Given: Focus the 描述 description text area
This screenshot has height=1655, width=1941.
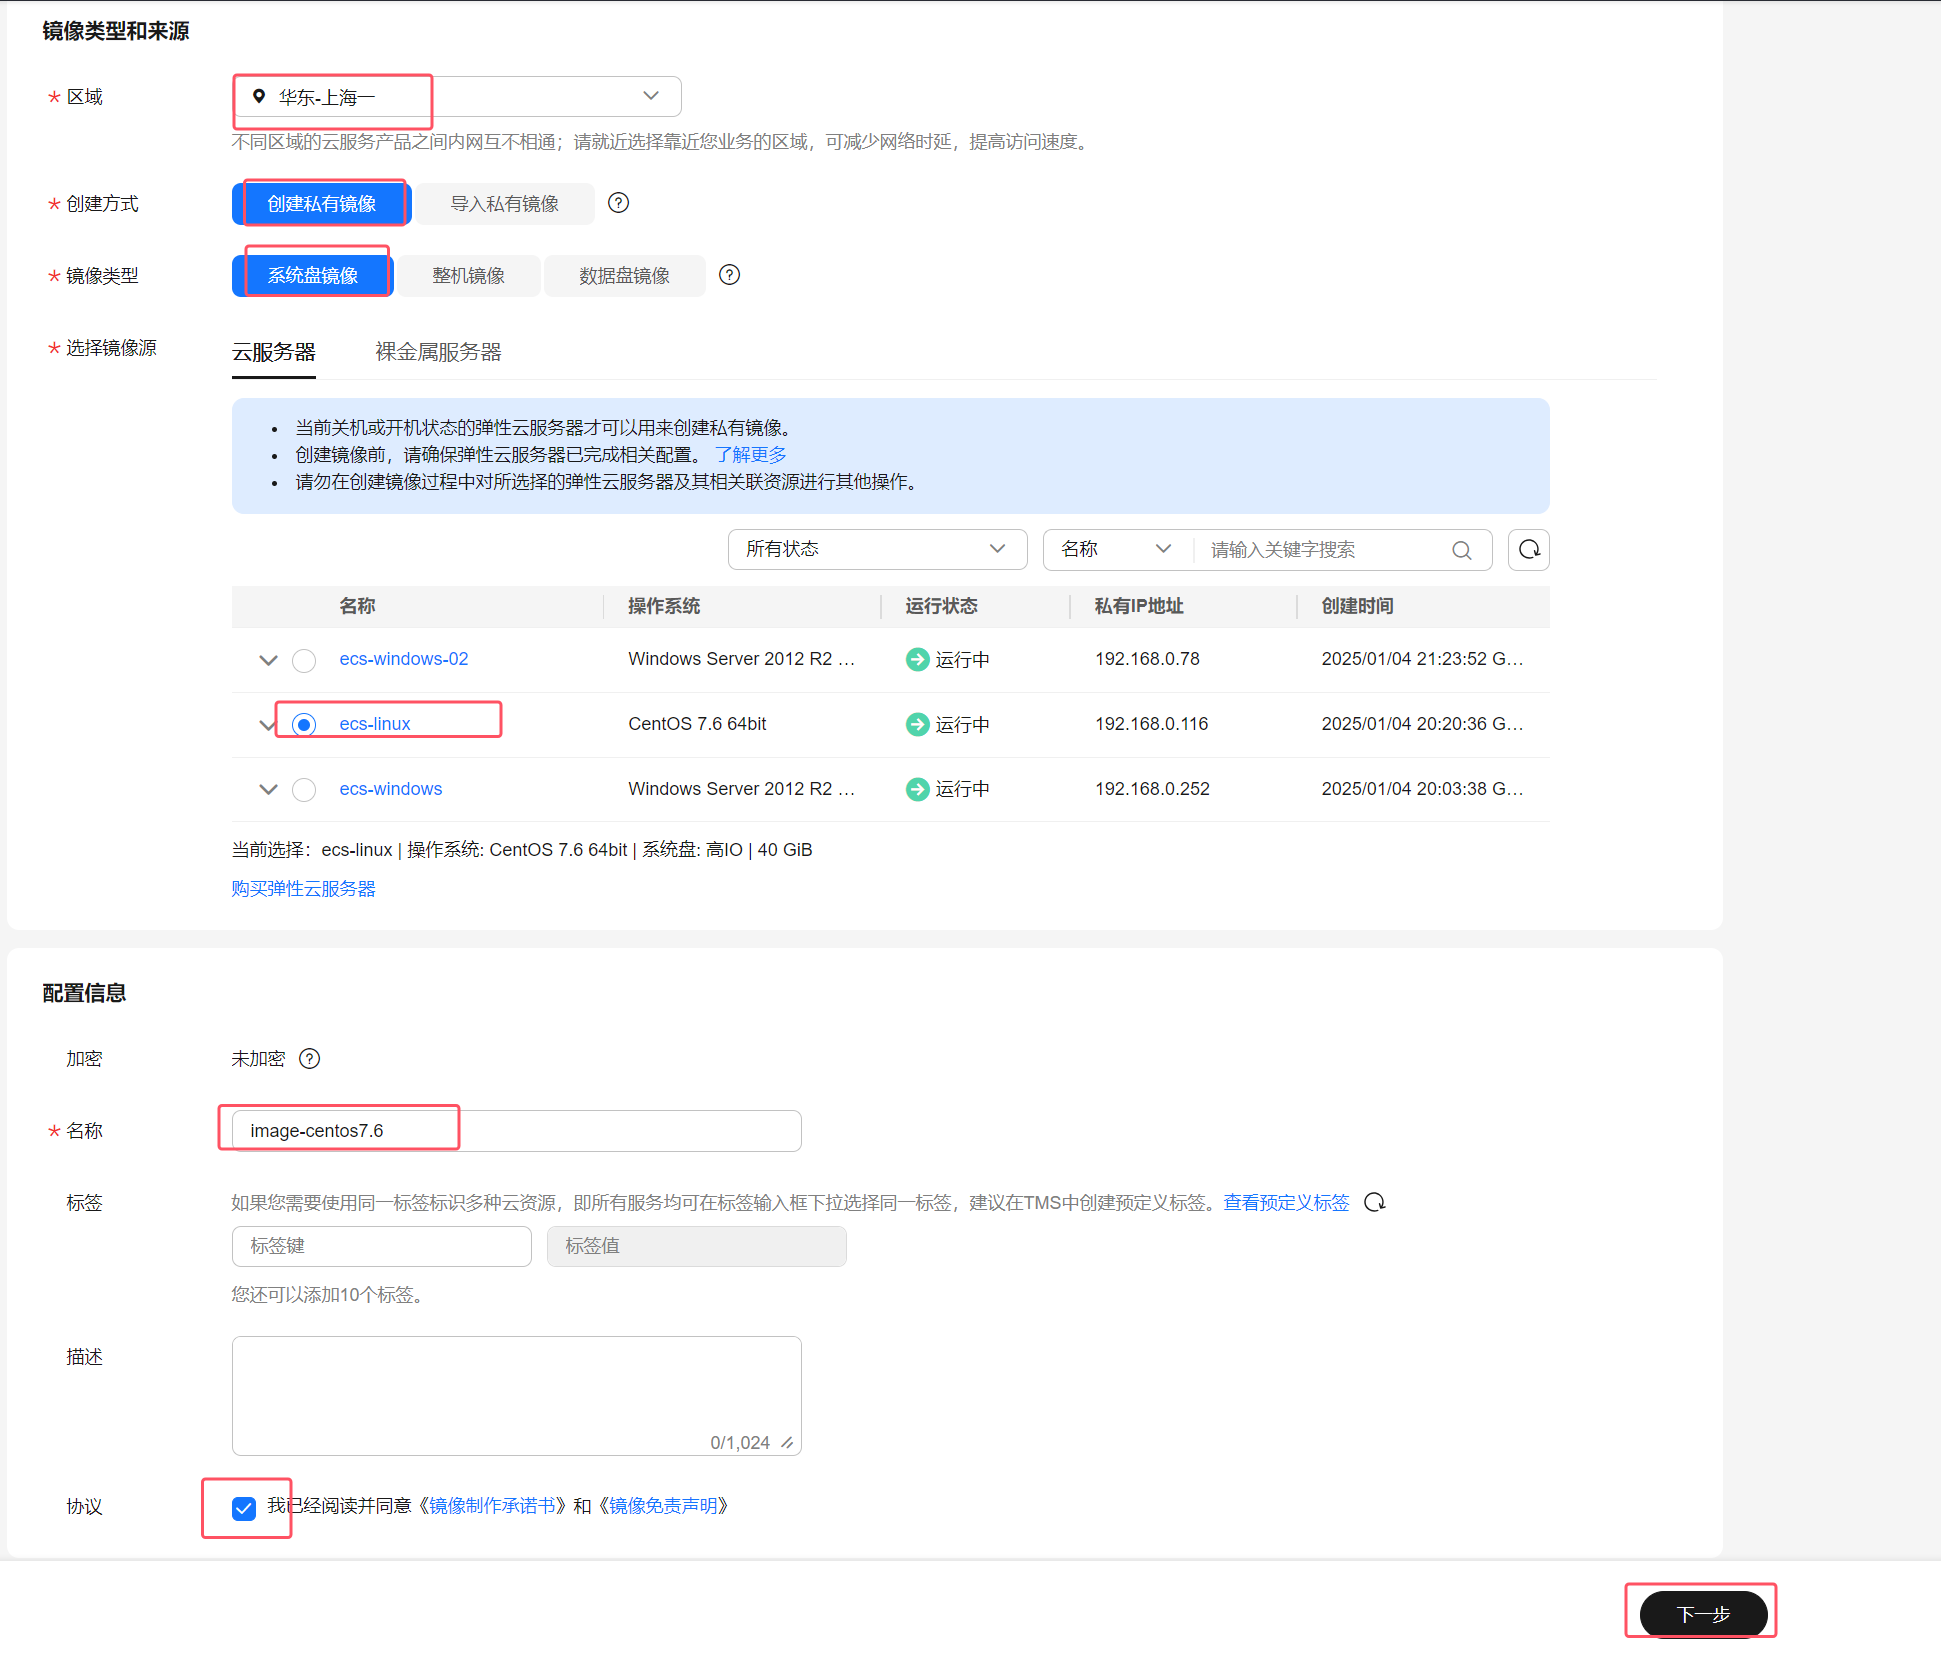Looking at the screenshot, I should tap(517, 1396).
